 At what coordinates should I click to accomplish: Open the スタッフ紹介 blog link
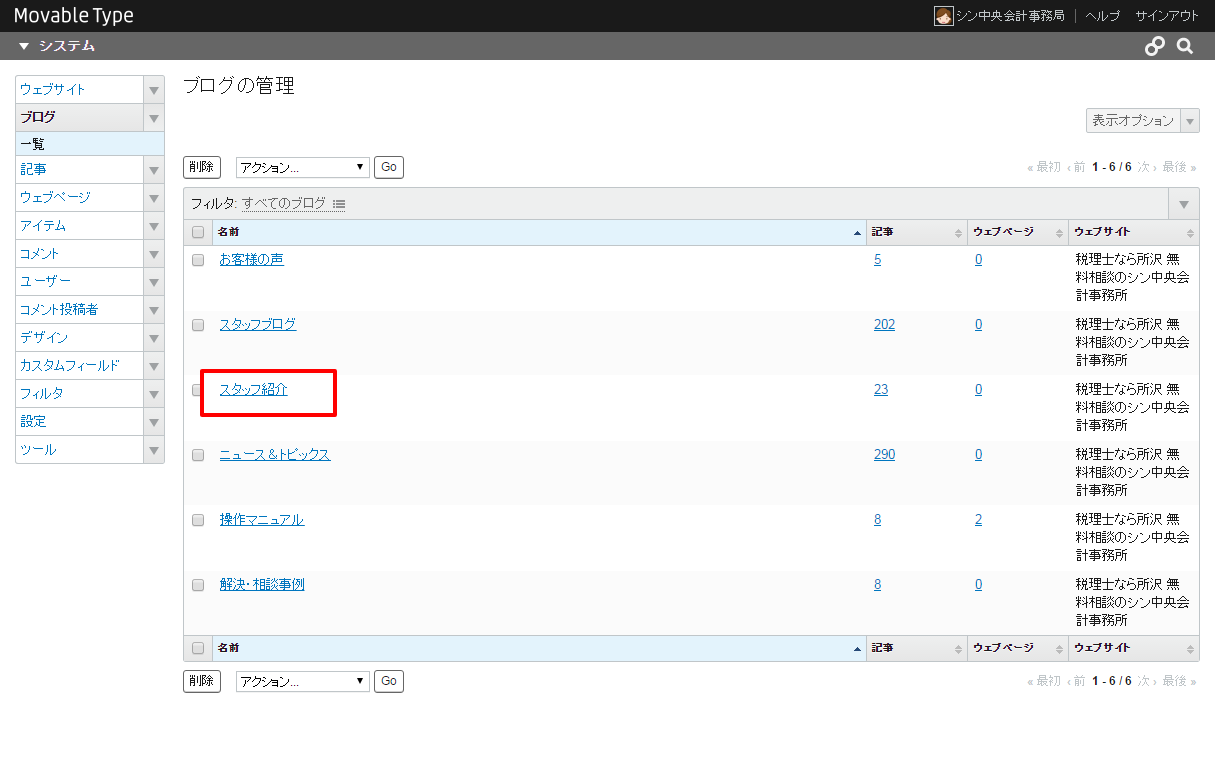click(254, 390)
